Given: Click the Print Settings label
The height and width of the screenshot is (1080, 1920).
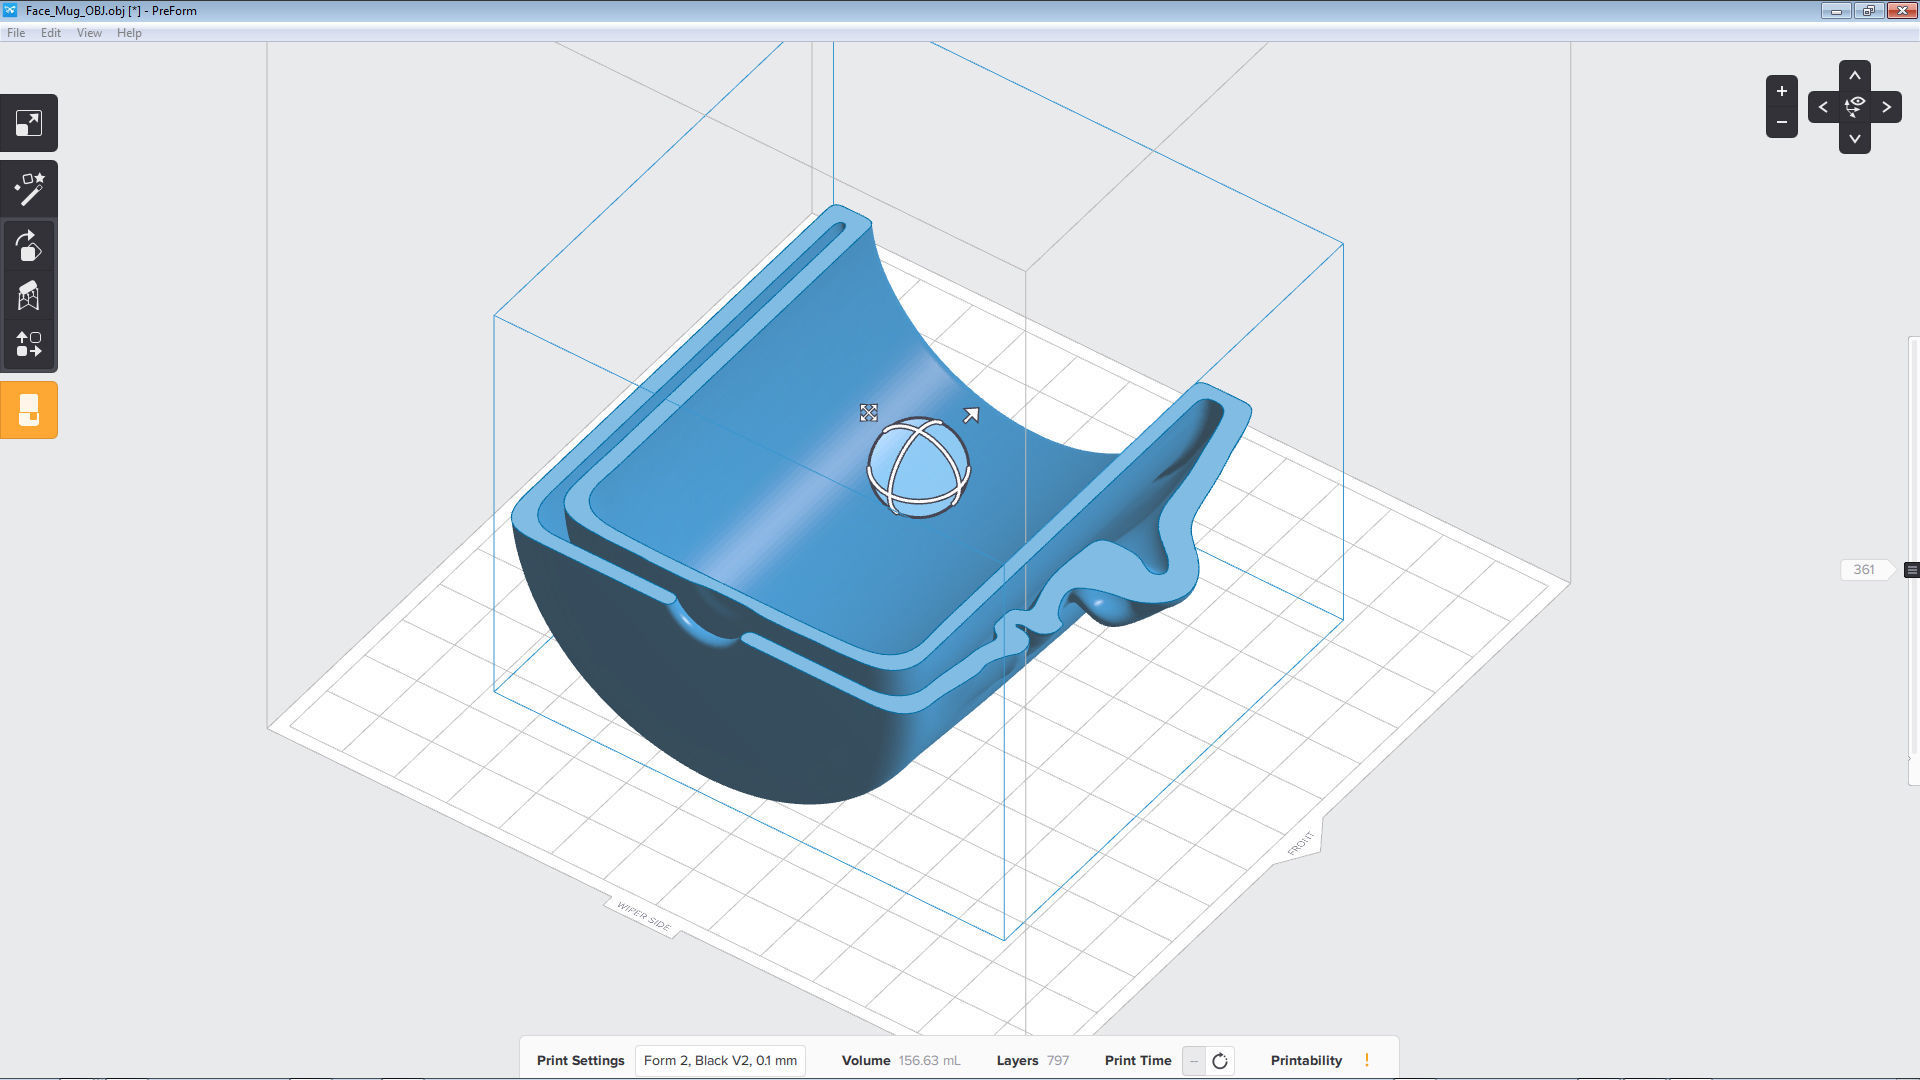Looking at the screenshot, I should click(580, 1061).
